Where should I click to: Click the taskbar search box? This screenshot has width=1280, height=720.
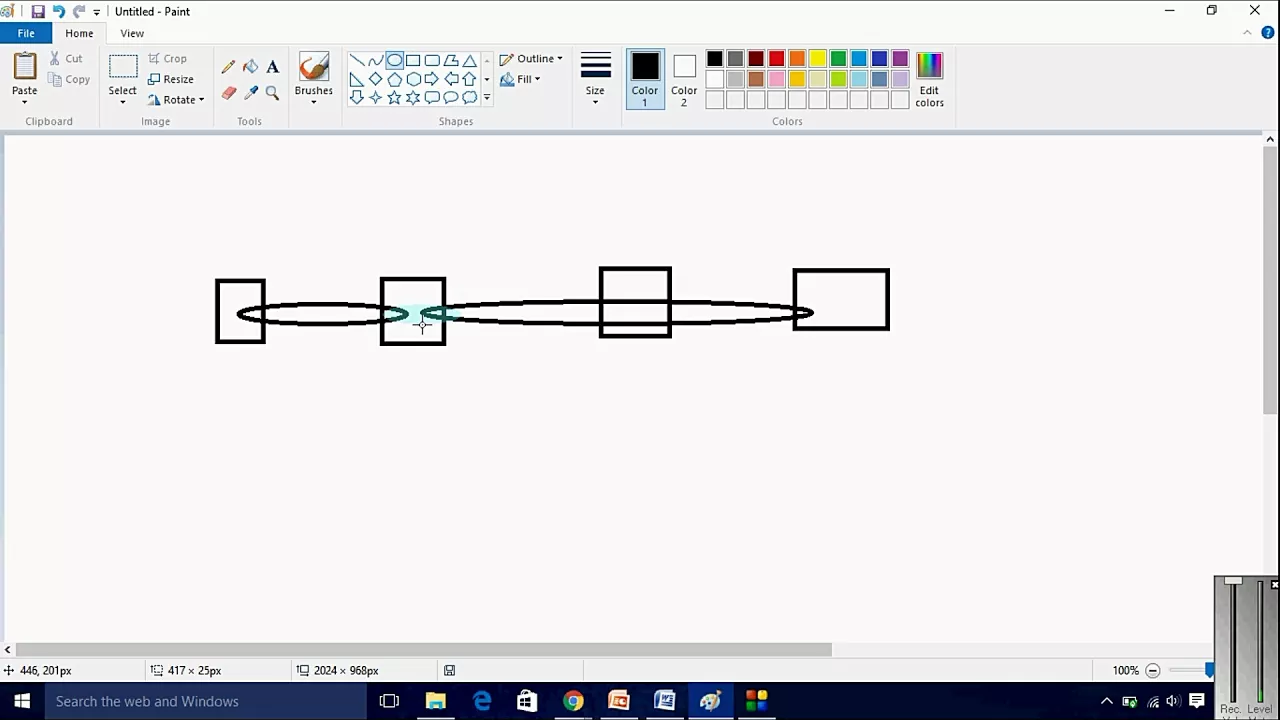point(205,701)
